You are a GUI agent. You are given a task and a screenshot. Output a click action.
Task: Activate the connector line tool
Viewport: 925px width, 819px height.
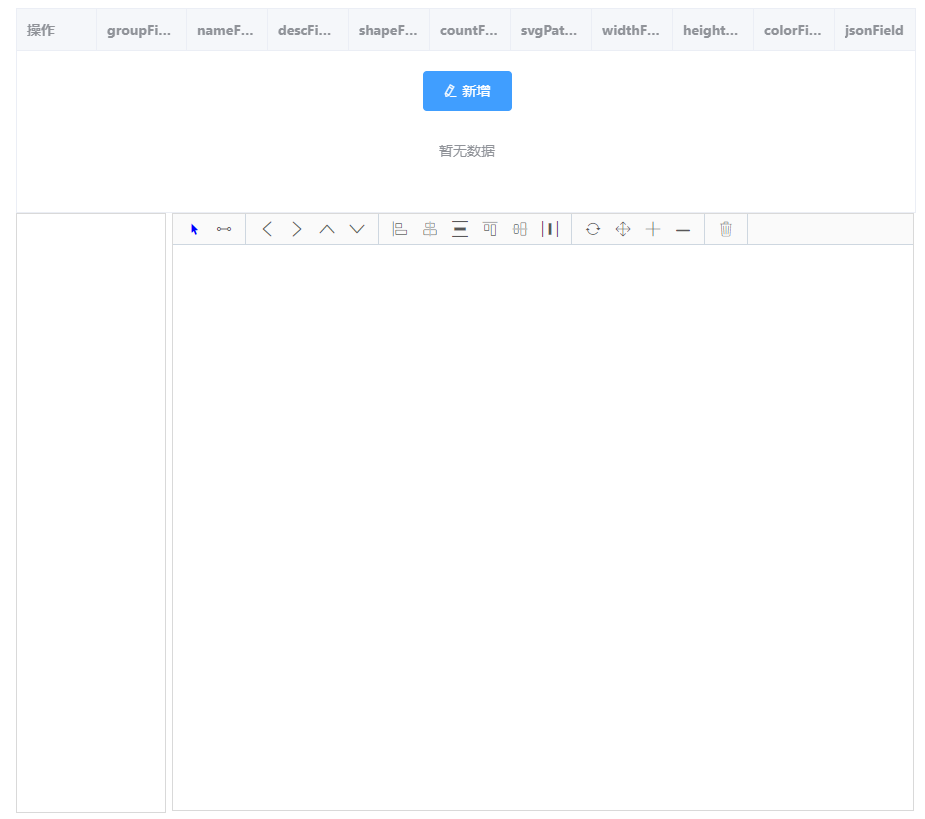coord(224,229)
